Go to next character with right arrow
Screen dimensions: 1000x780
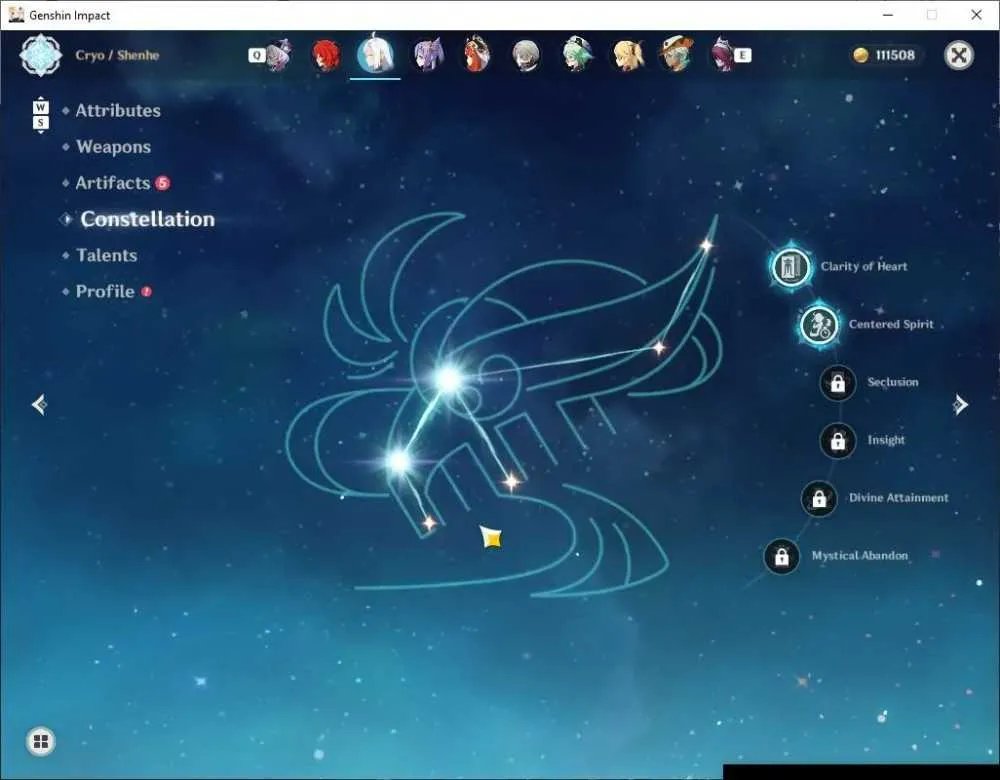pyautogui.click(x=960, y=404)
